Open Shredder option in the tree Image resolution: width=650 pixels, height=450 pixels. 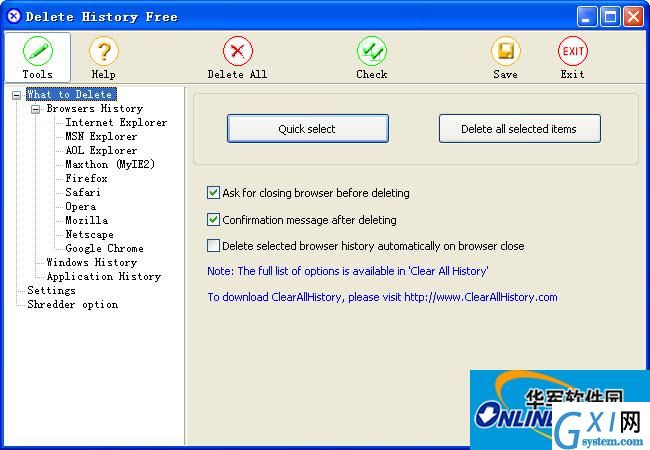click(x=73, y=305)
